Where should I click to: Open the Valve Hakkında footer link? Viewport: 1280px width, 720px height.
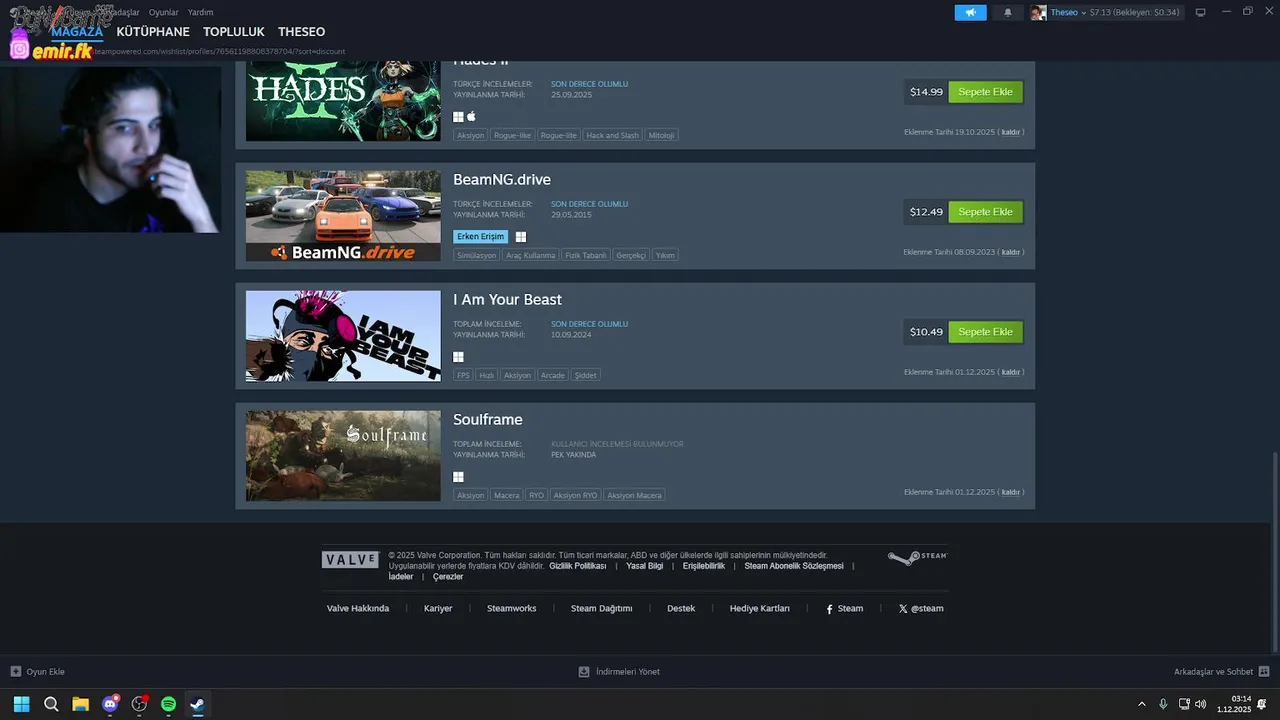point(358,608)
